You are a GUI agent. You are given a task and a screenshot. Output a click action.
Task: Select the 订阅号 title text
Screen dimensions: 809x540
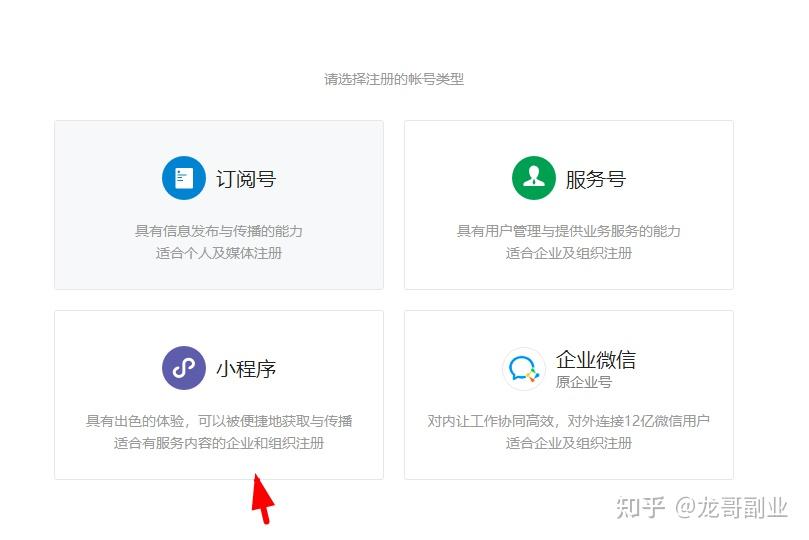[x=246, y=179]
